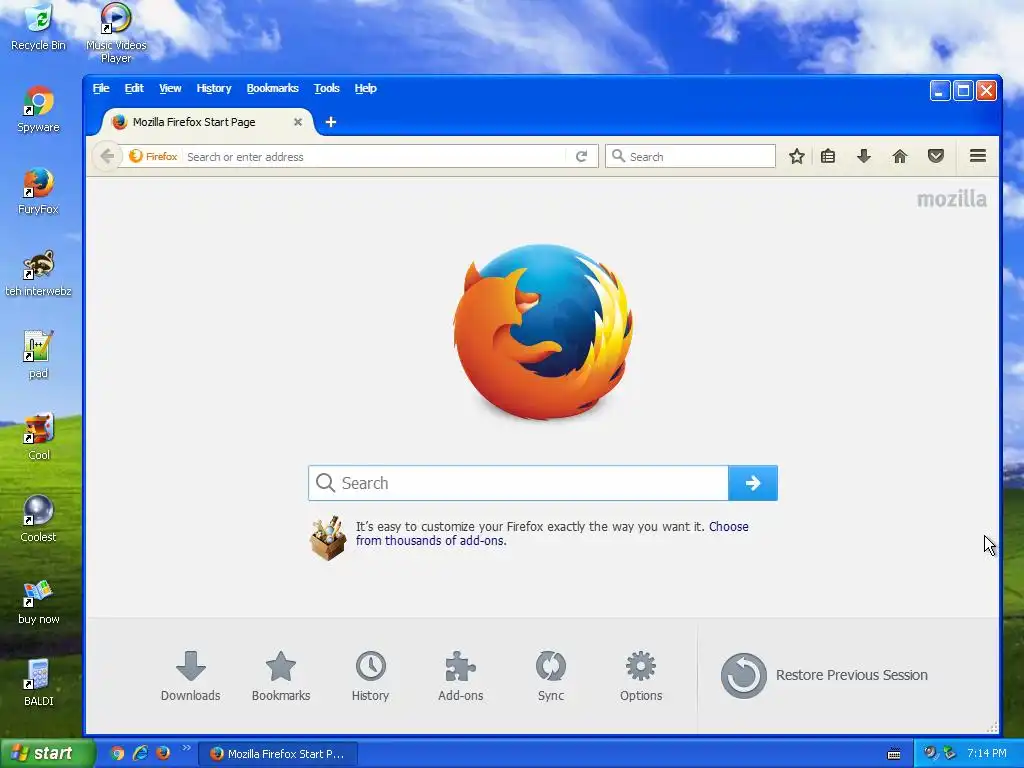1024x768 pixels.
Task: Close the Mozilla Firefox Start Page tab
Action: click(298, 122)
